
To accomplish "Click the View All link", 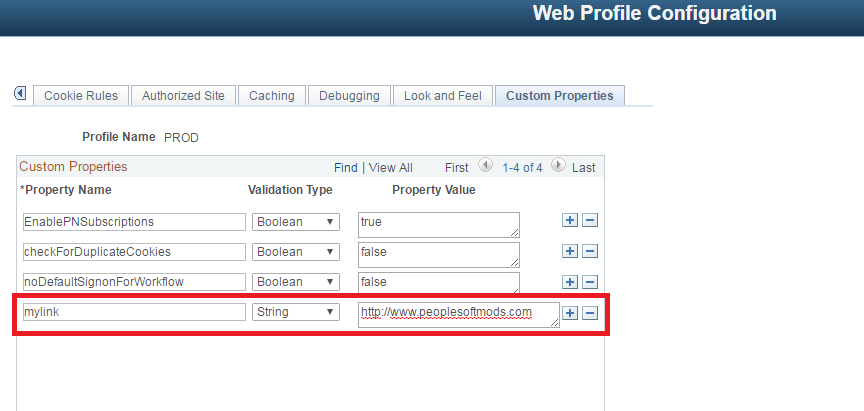I will (x=391, y=167).
